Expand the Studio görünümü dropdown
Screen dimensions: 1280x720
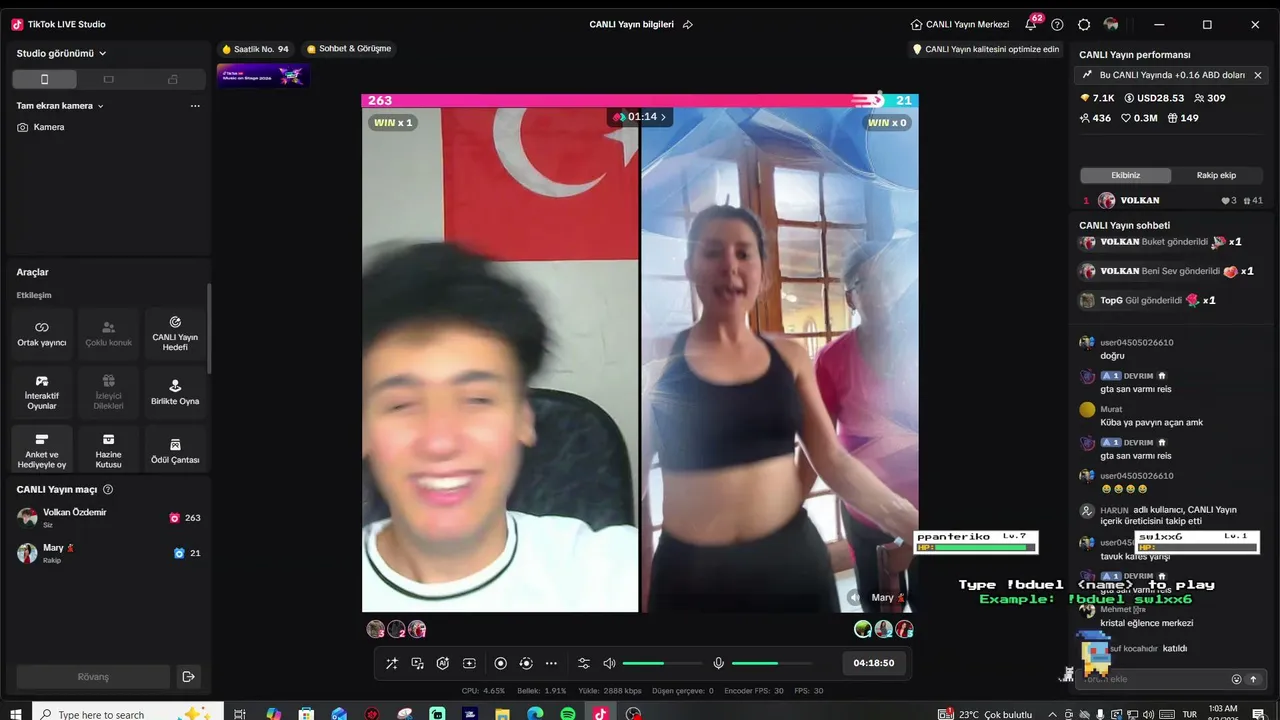pyautogui.click(x=61, y=53)
